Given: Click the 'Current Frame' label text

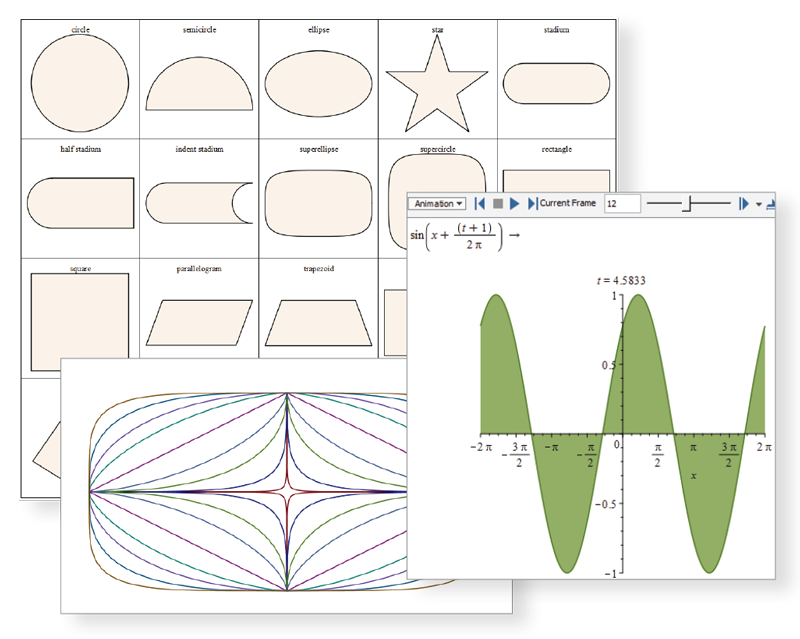Looking at the screenshot, I should (567, 203).
